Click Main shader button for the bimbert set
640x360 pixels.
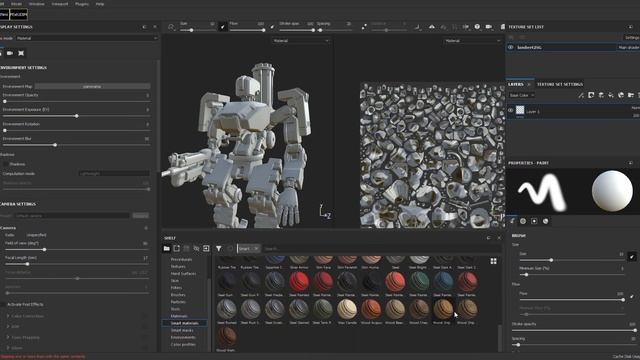[628, 48]
